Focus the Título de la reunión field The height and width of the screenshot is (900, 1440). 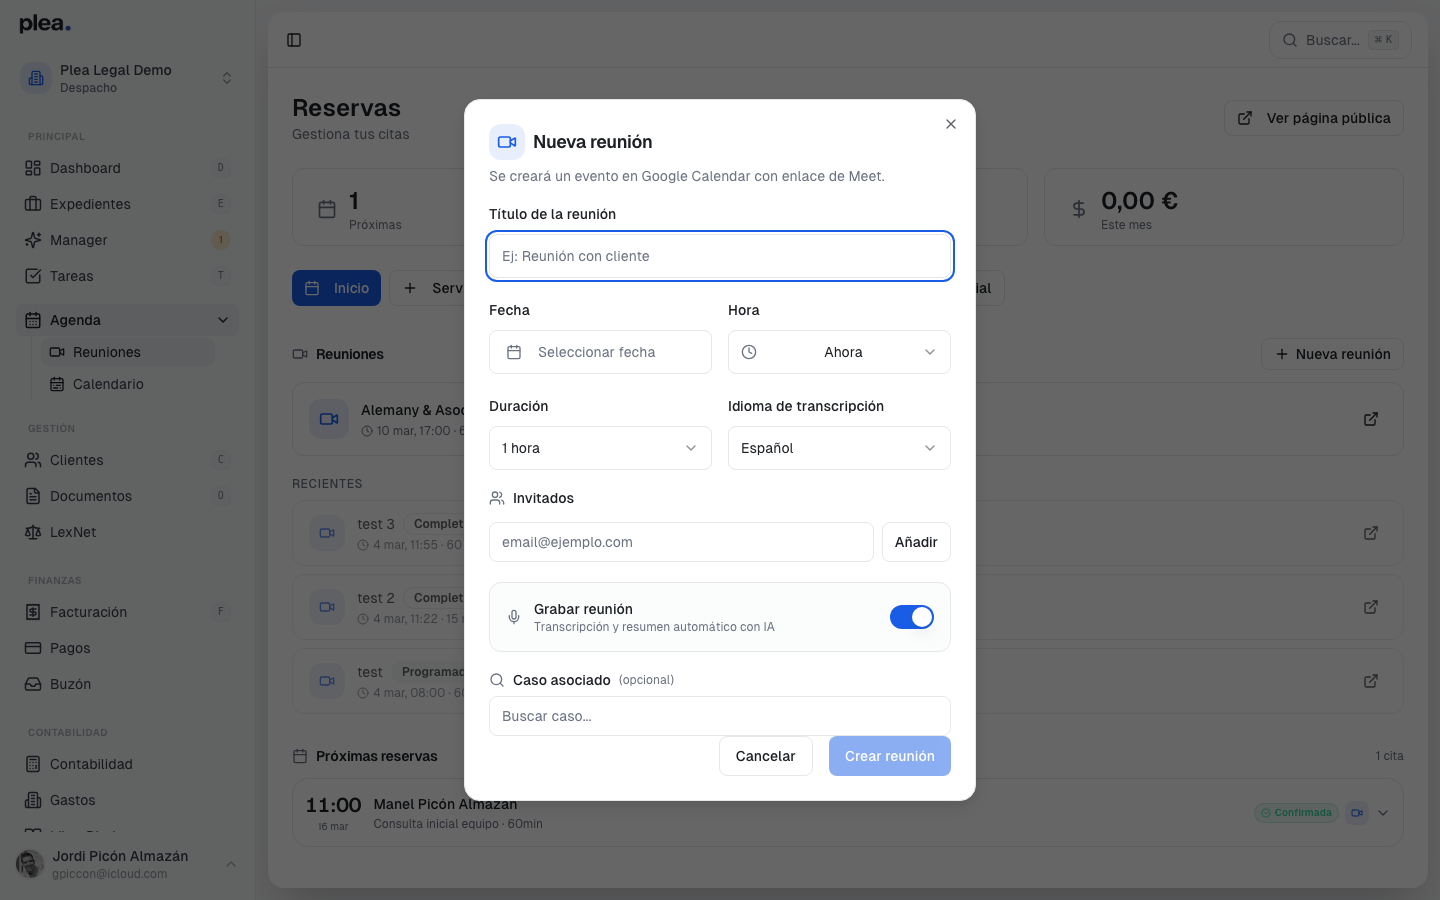coord(720,256)
